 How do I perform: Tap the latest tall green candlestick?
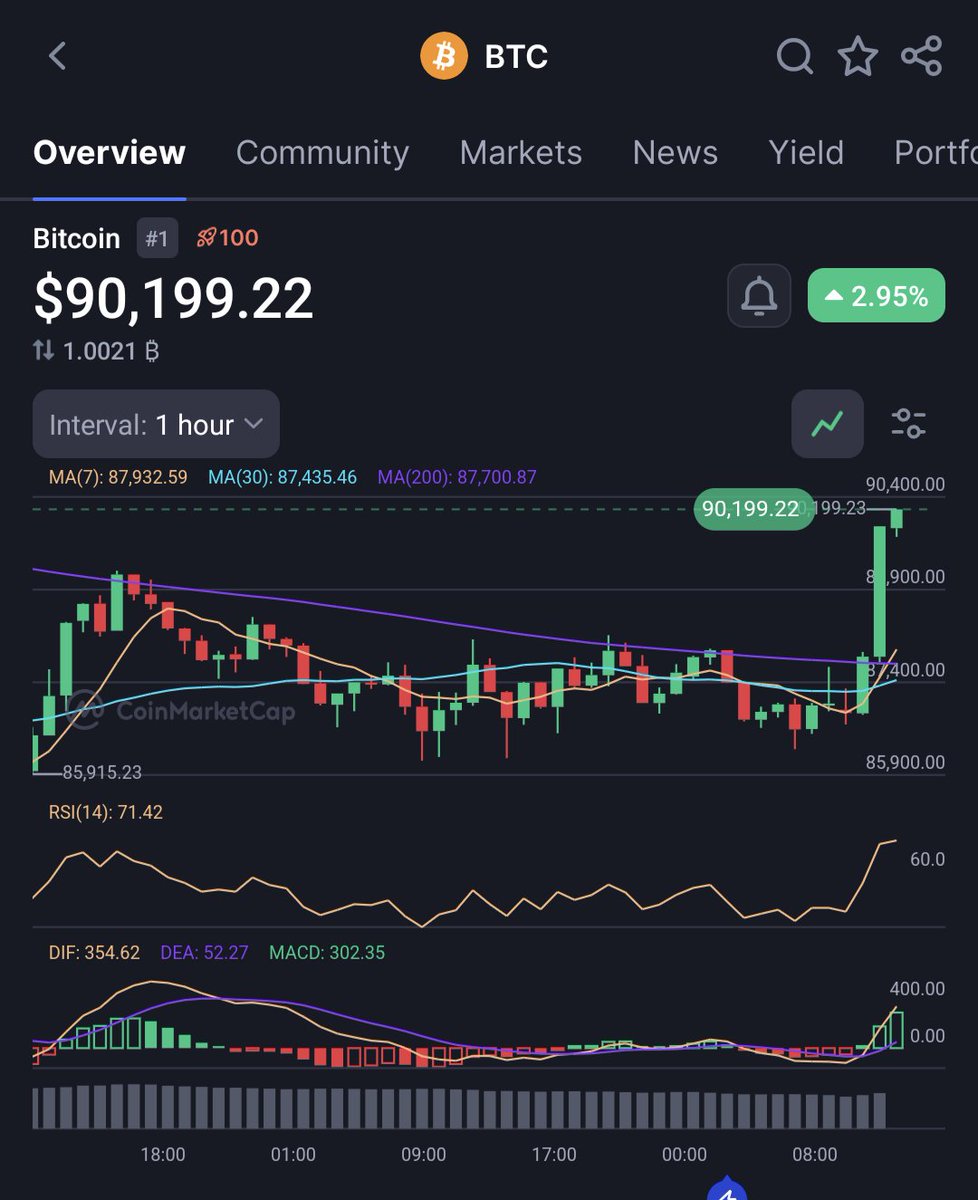tap(880, 591)
